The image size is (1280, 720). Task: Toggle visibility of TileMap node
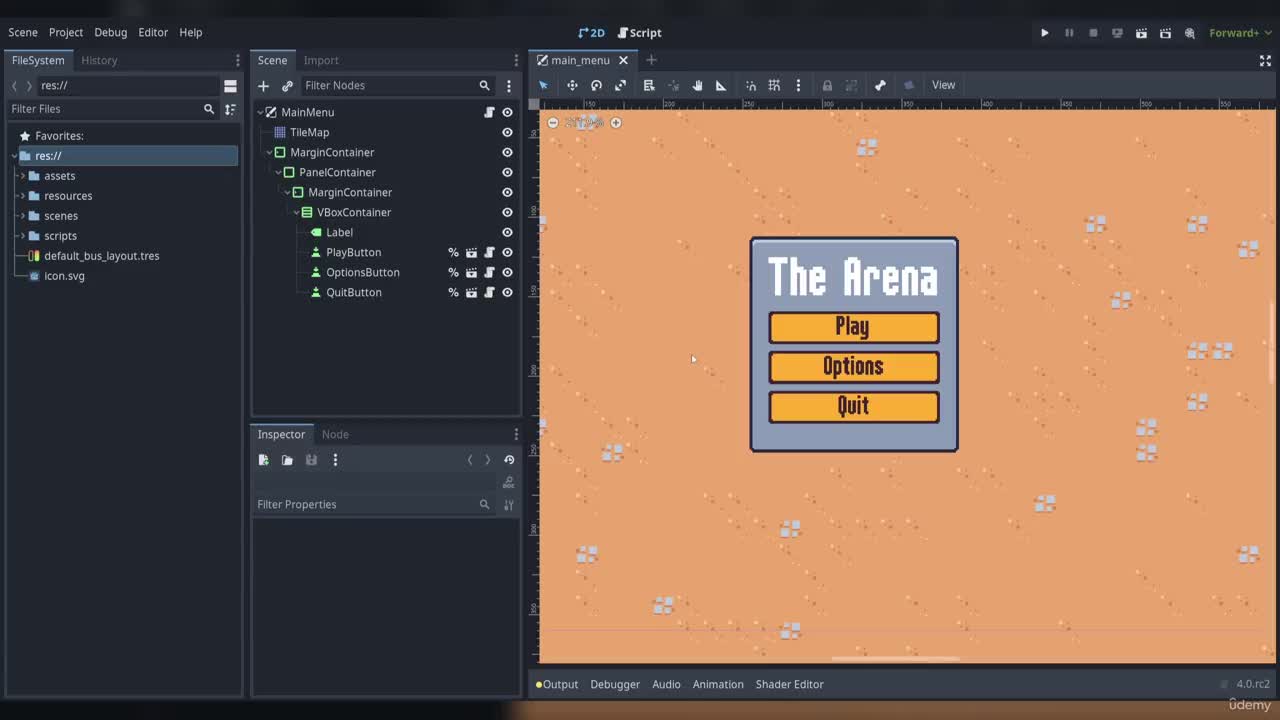pos(507,132)
